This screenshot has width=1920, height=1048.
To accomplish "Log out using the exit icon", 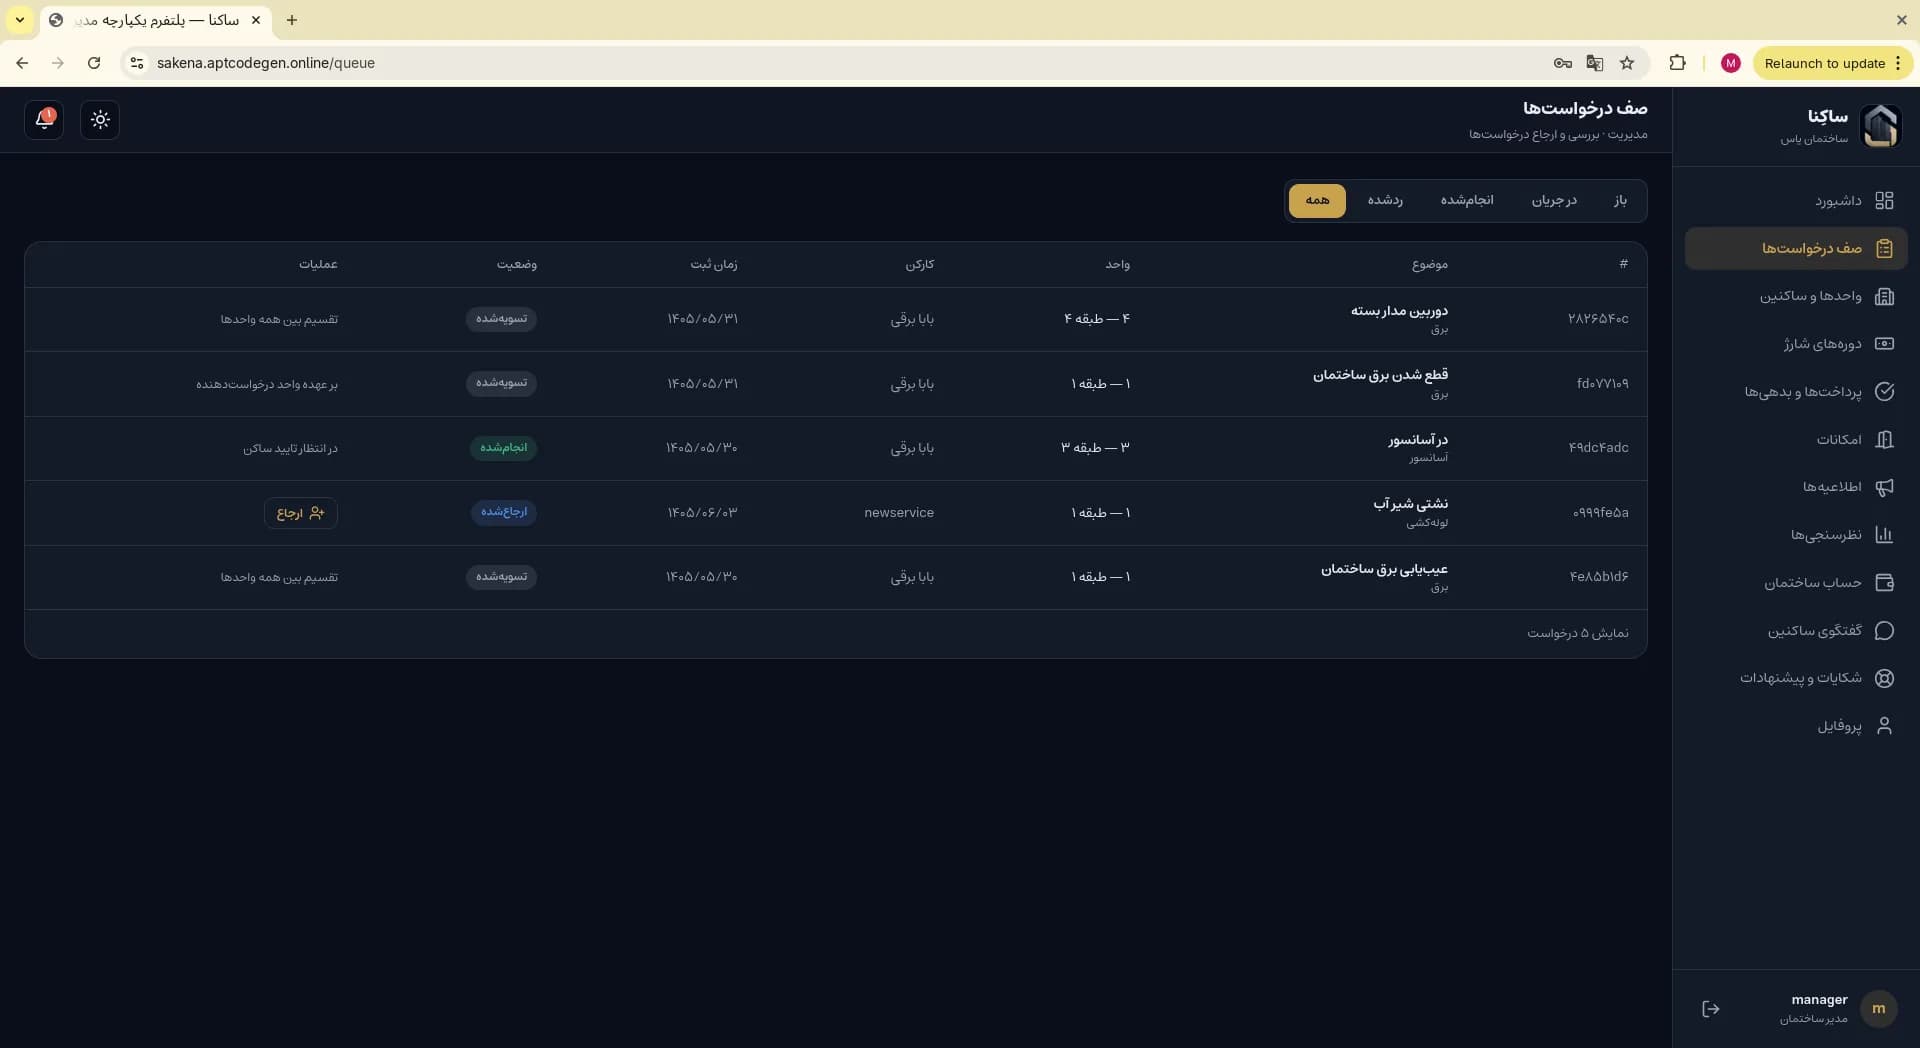I will point(1711,1009).
